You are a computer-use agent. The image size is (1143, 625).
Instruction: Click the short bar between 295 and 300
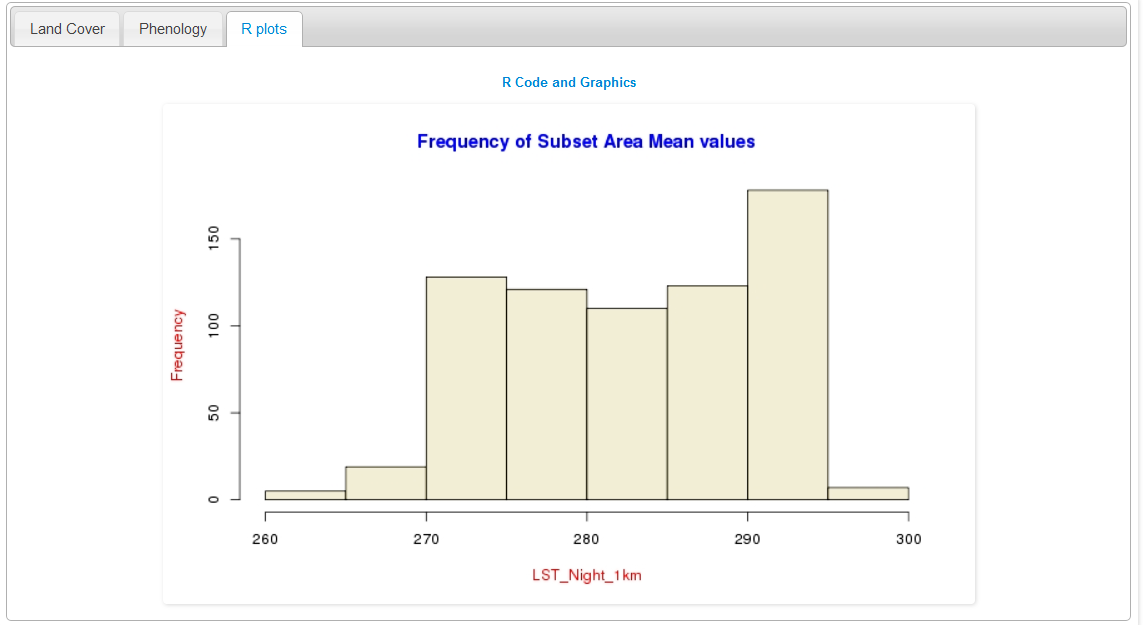coord(868,493)
